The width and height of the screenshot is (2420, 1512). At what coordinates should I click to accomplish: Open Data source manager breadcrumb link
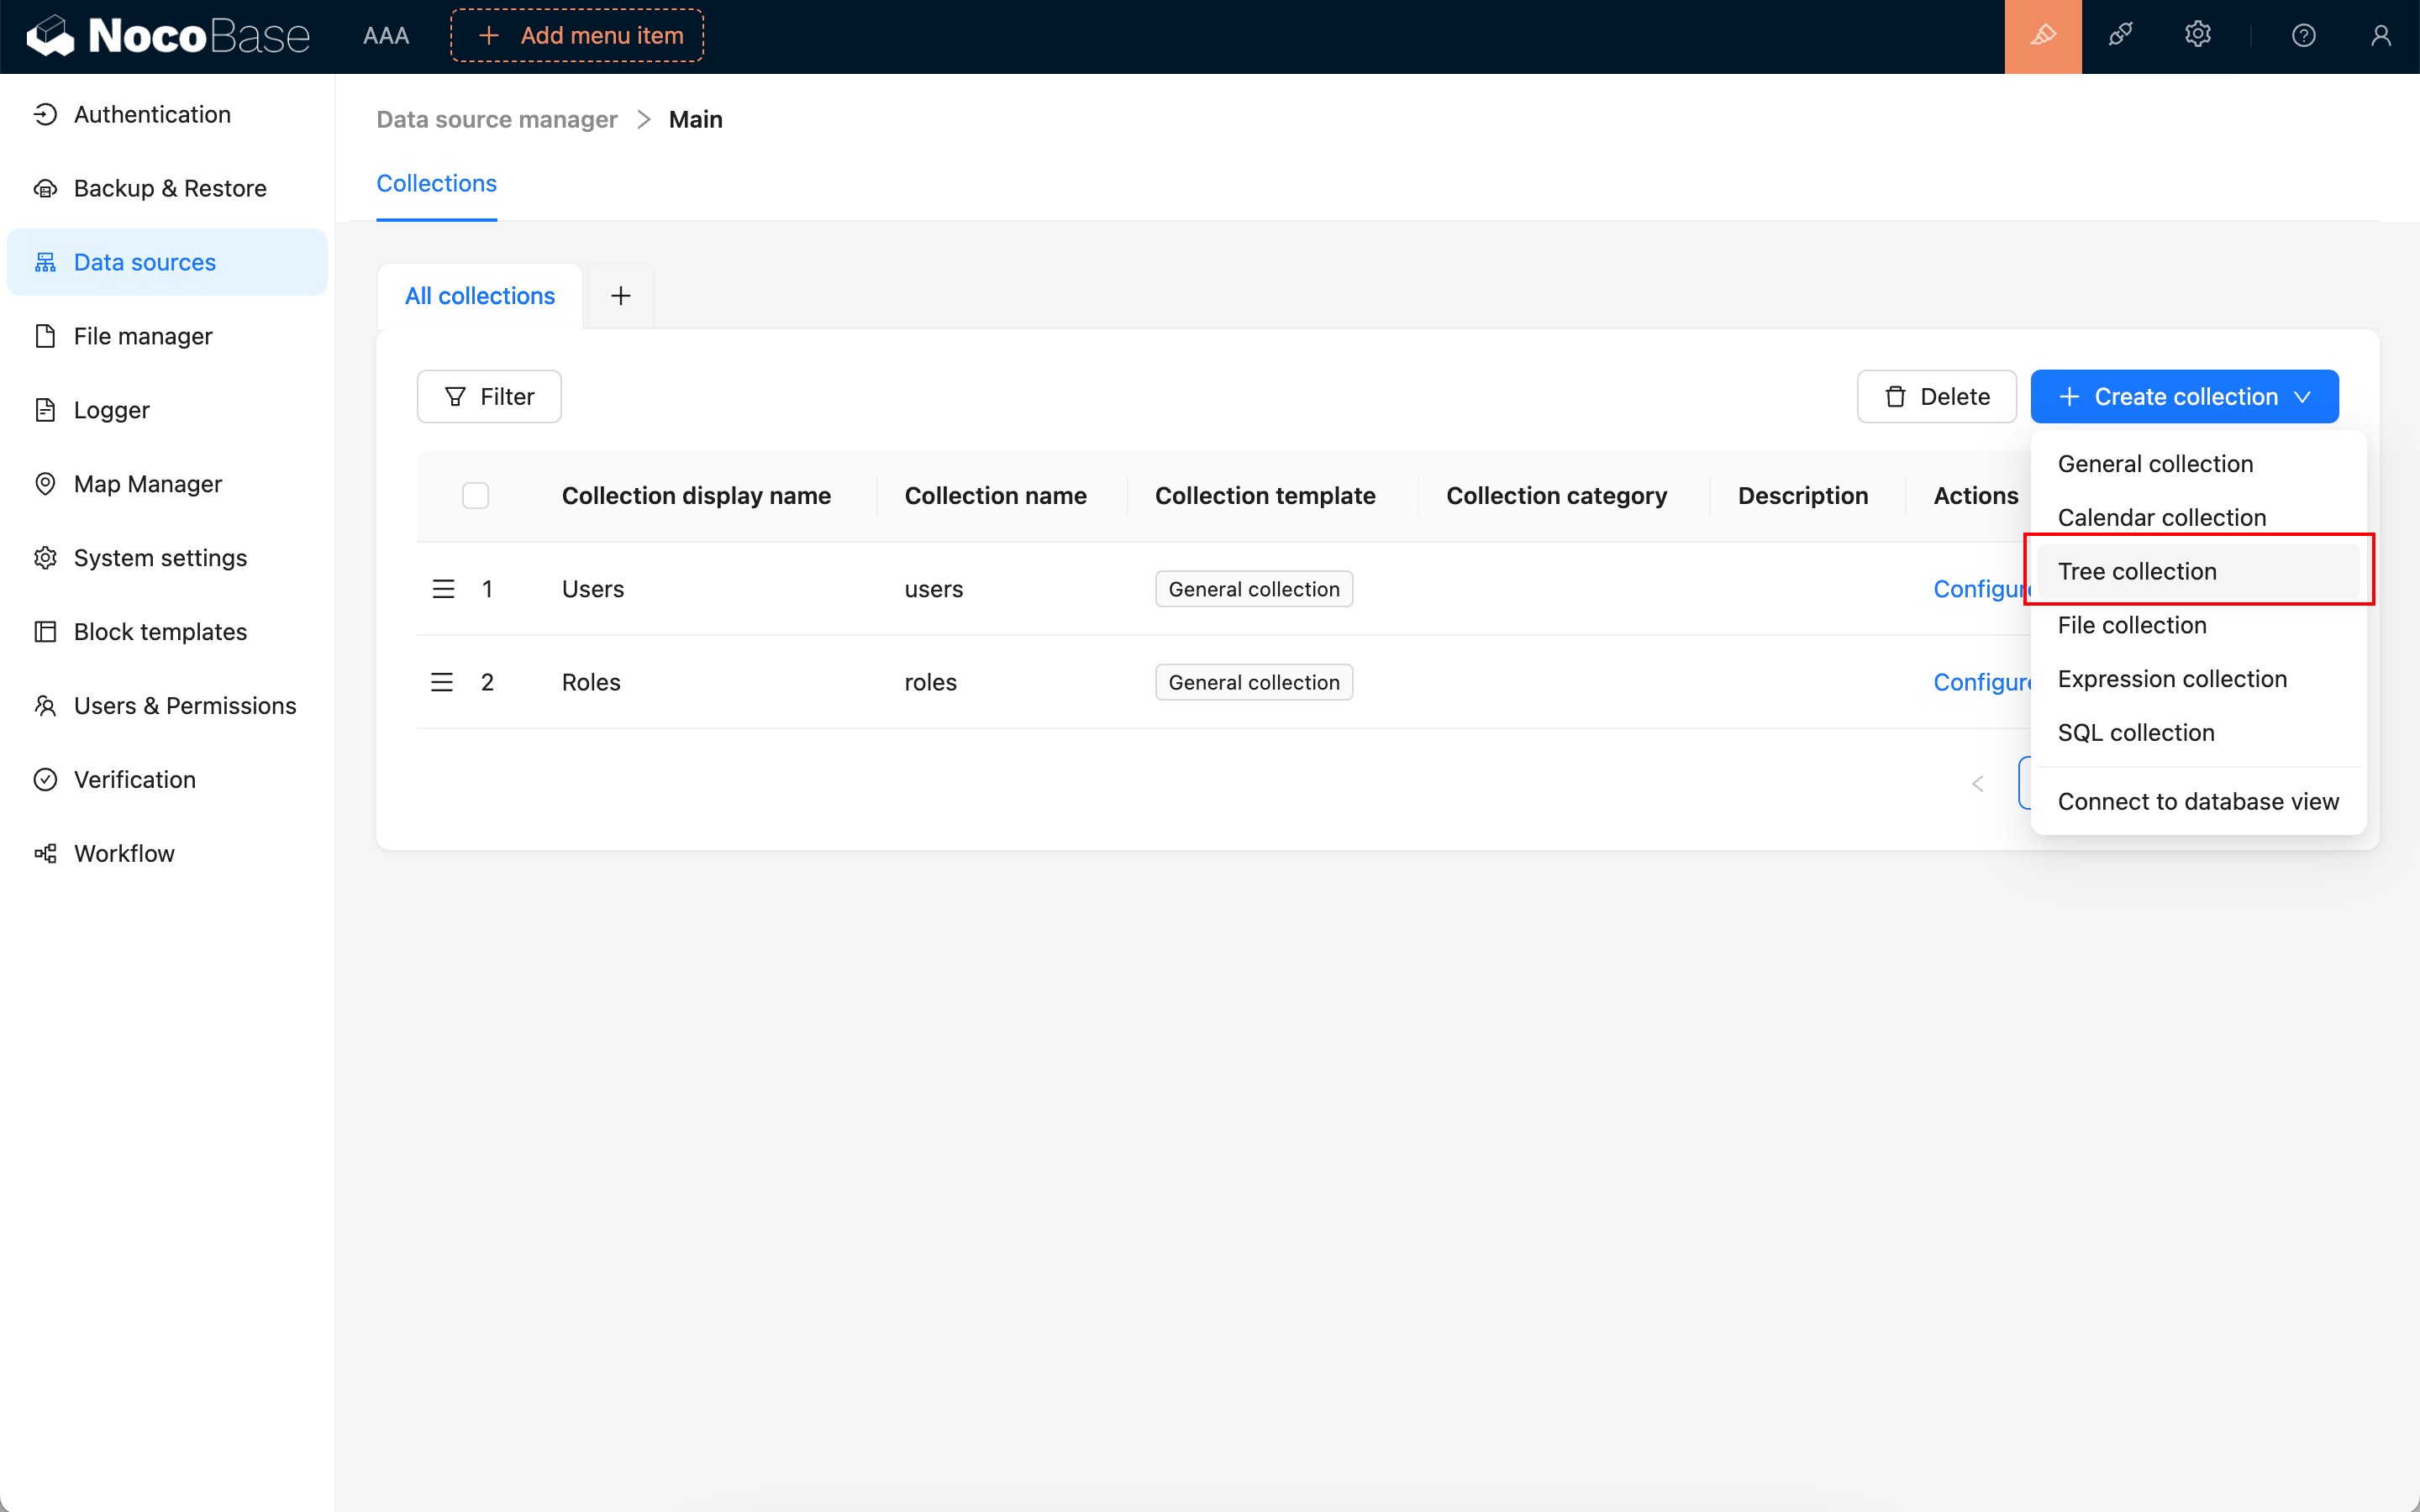point(496,119)
